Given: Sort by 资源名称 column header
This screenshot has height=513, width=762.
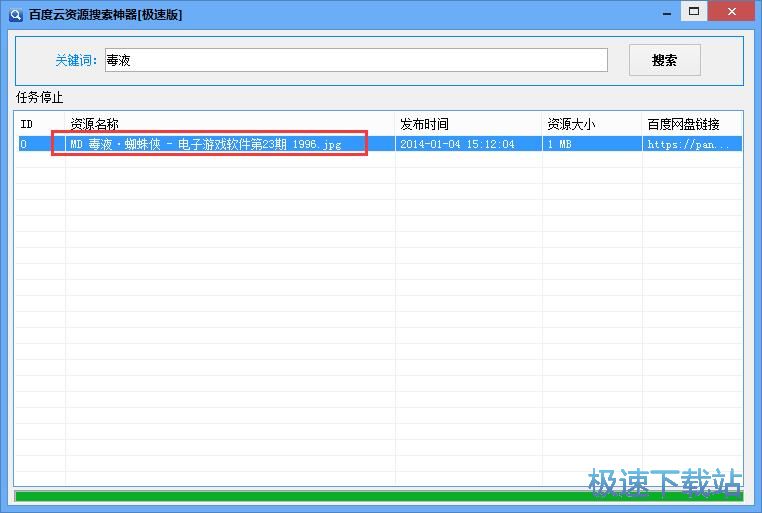Looking at the screenshot, I should (x=230, y=124).
